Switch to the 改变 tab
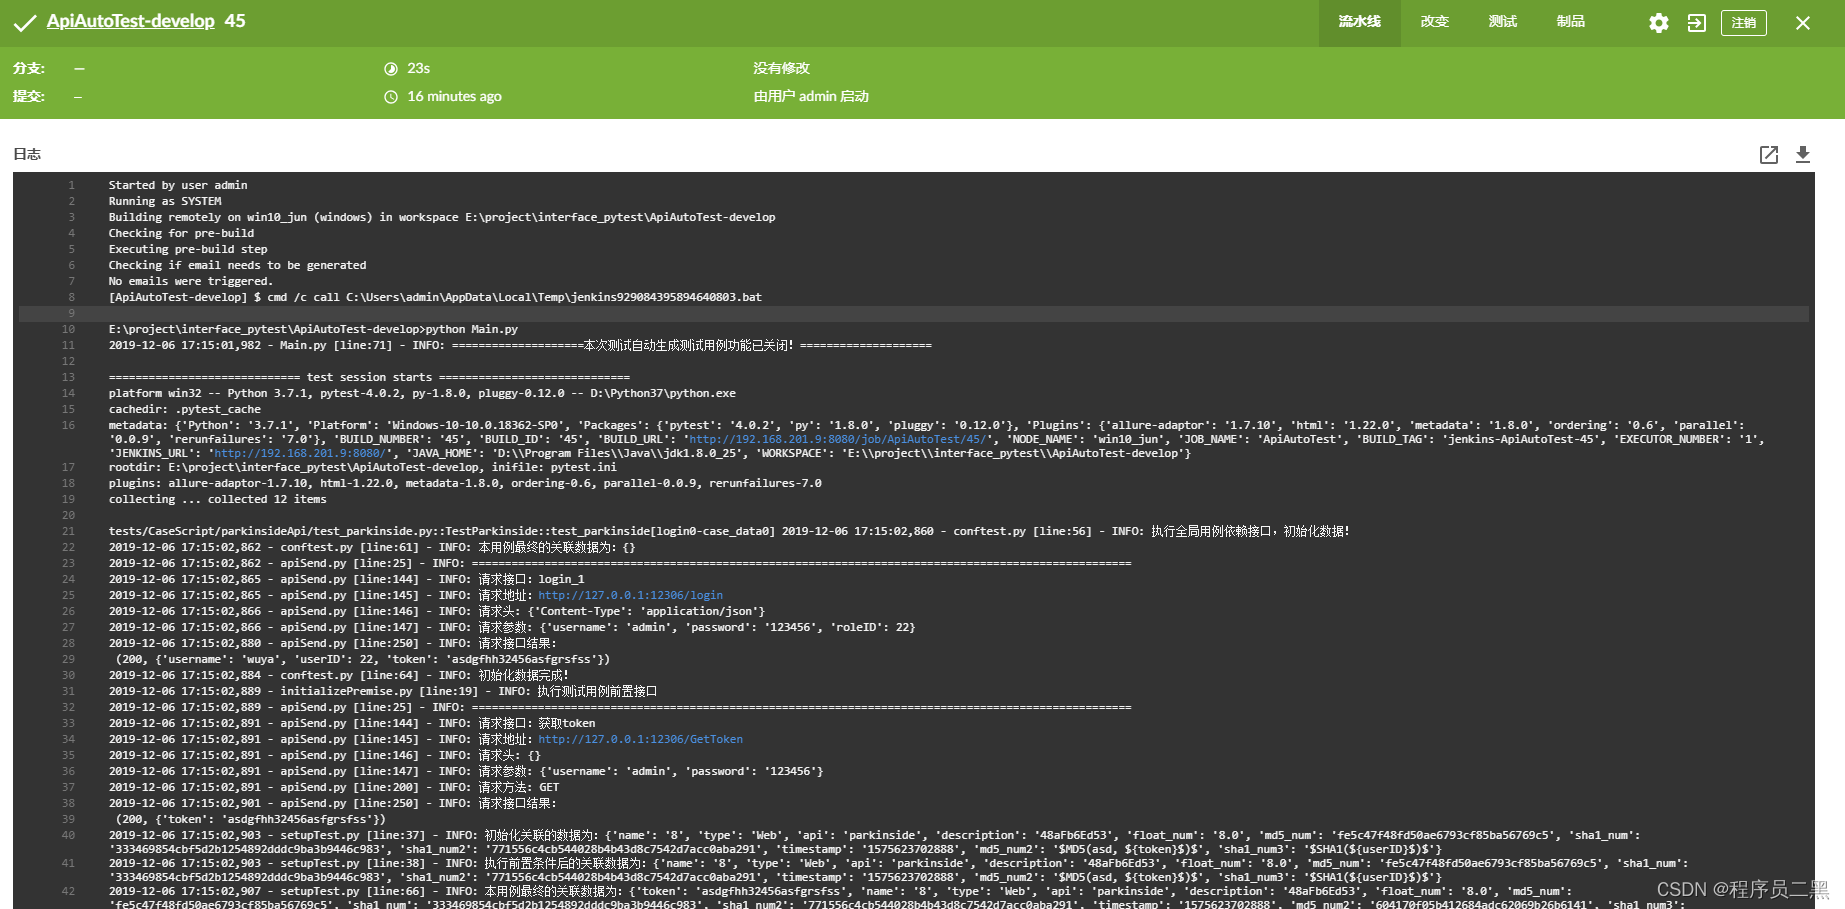 click(x=1435, y=22)
